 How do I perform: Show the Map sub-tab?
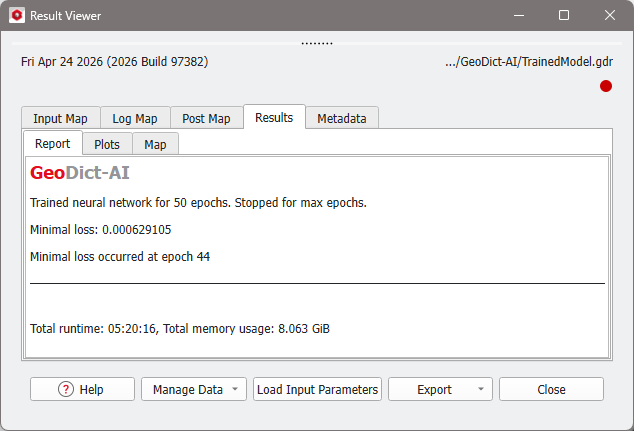pos(155,144)
